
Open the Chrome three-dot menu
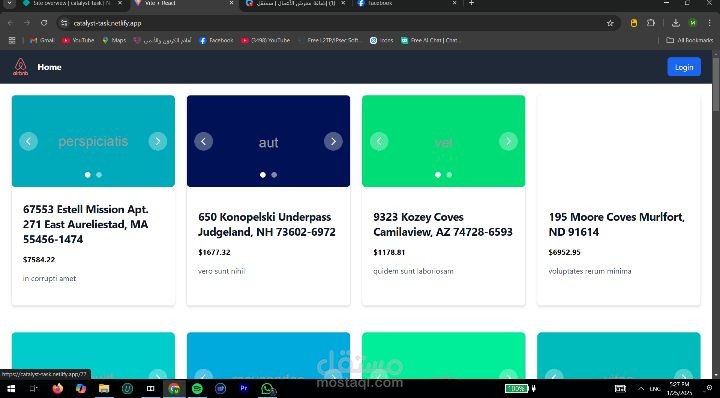pos(709,23)
